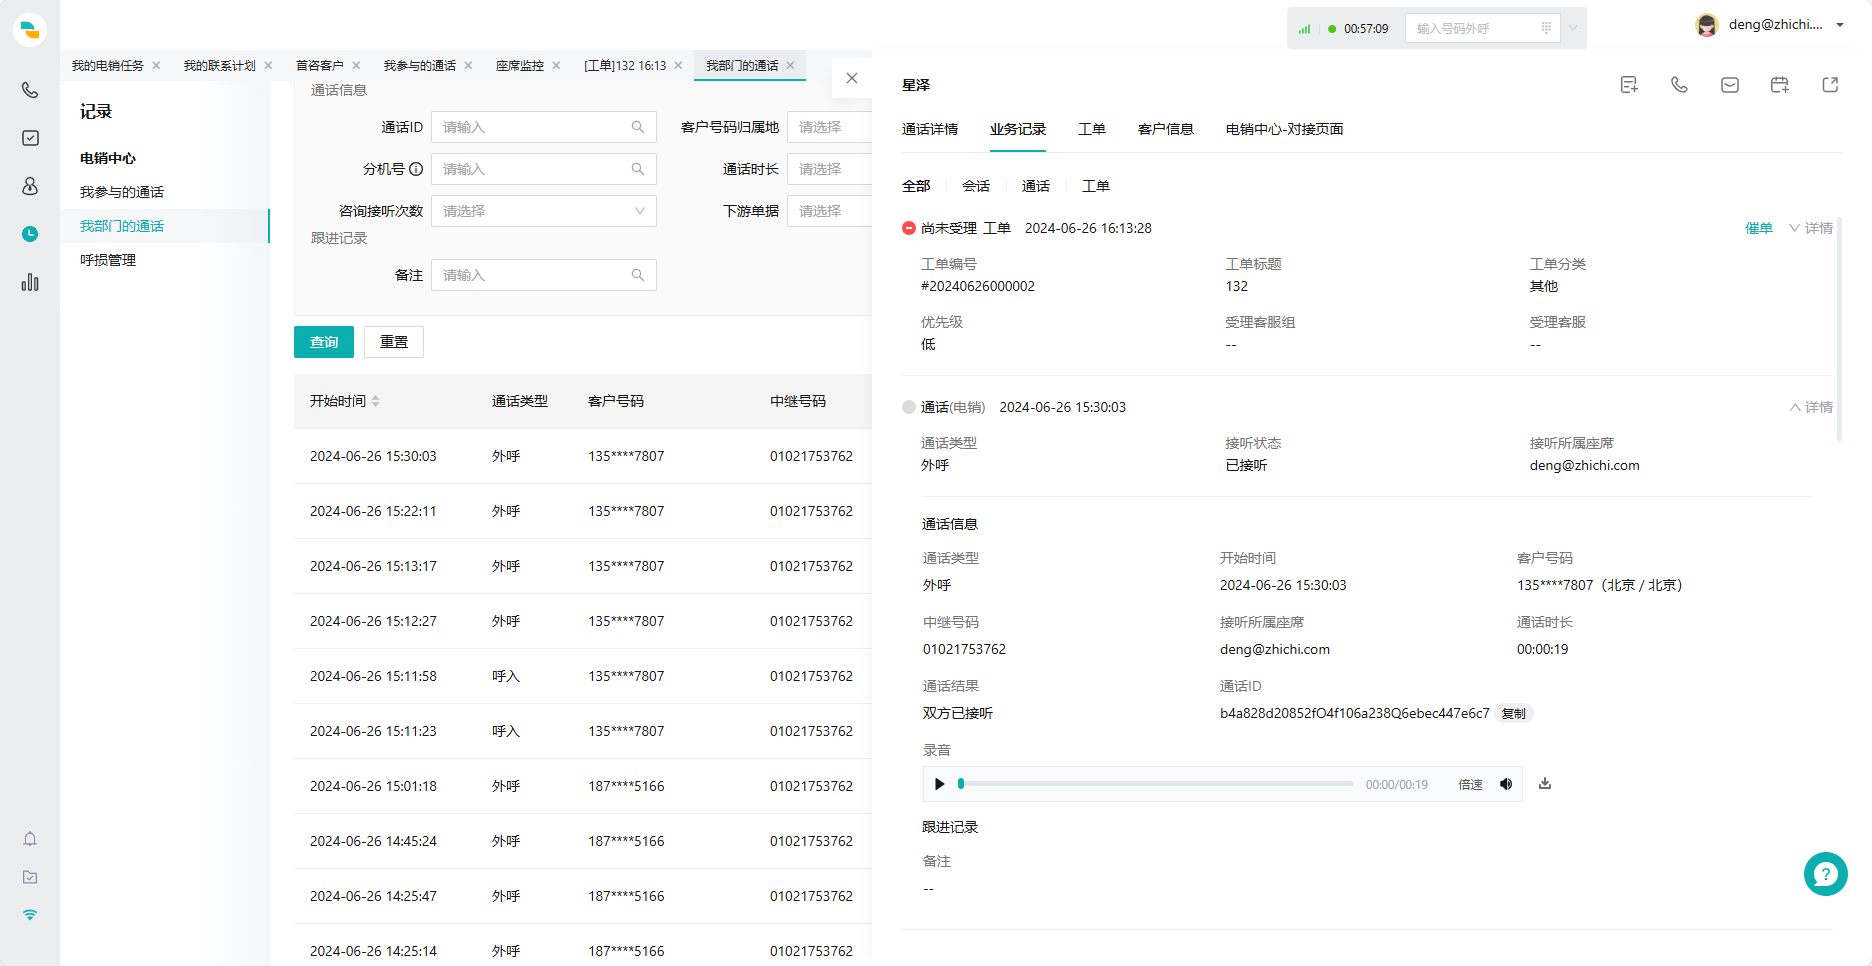Send a message with the envelope icon

(1729, 85)
